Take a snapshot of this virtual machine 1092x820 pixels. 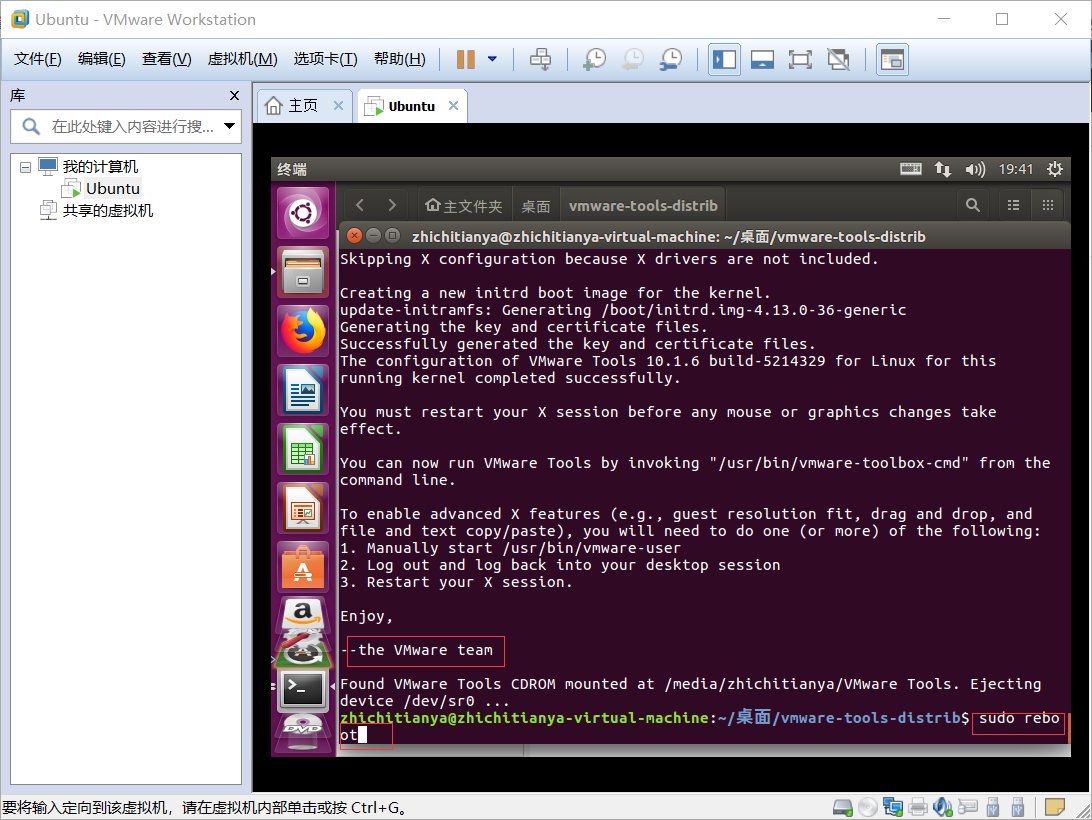pos(594,59)
